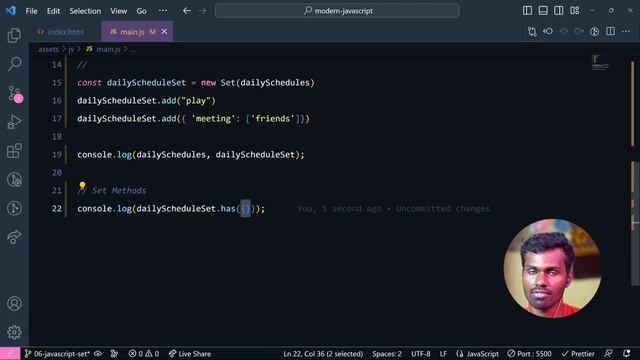This screenshot has height=360, width=640.
Task: Toggle Live Server Port : 5500
Action: coord(529,354)
